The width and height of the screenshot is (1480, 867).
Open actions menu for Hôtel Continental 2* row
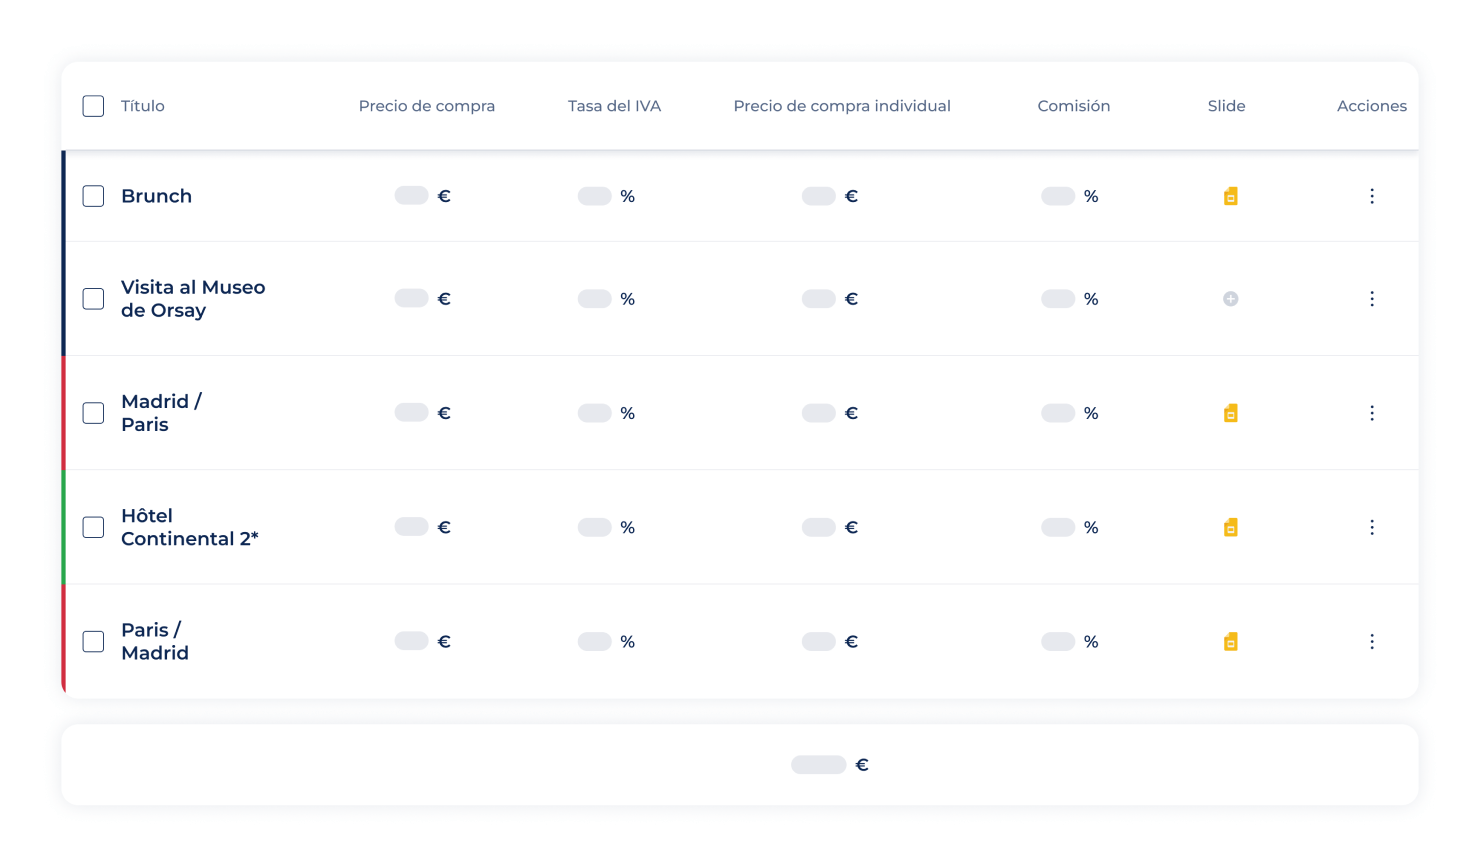click(x=1371, y=527)
